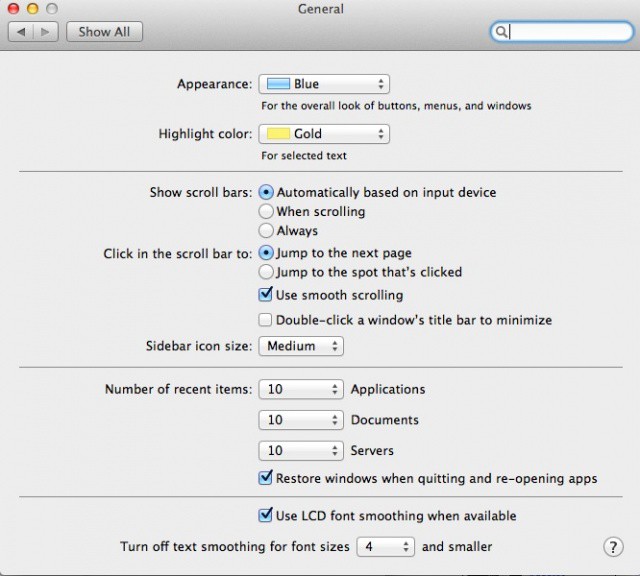Expand the Sidebar icon size dropdown
This screenshot has height=576, width=640.
[301, 346]
